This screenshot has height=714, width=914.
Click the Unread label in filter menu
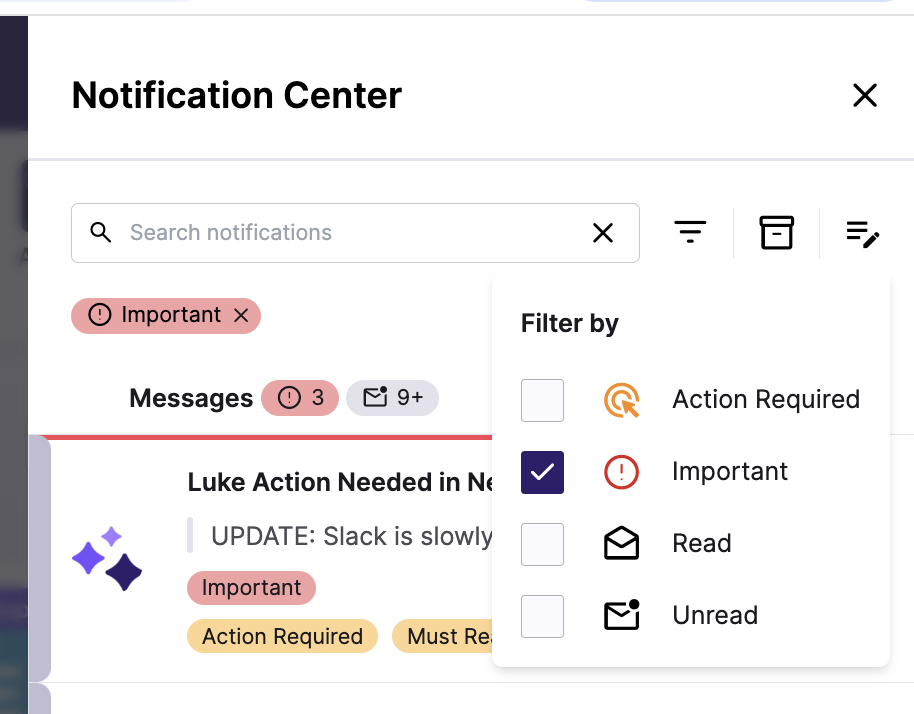click(715, 615)
